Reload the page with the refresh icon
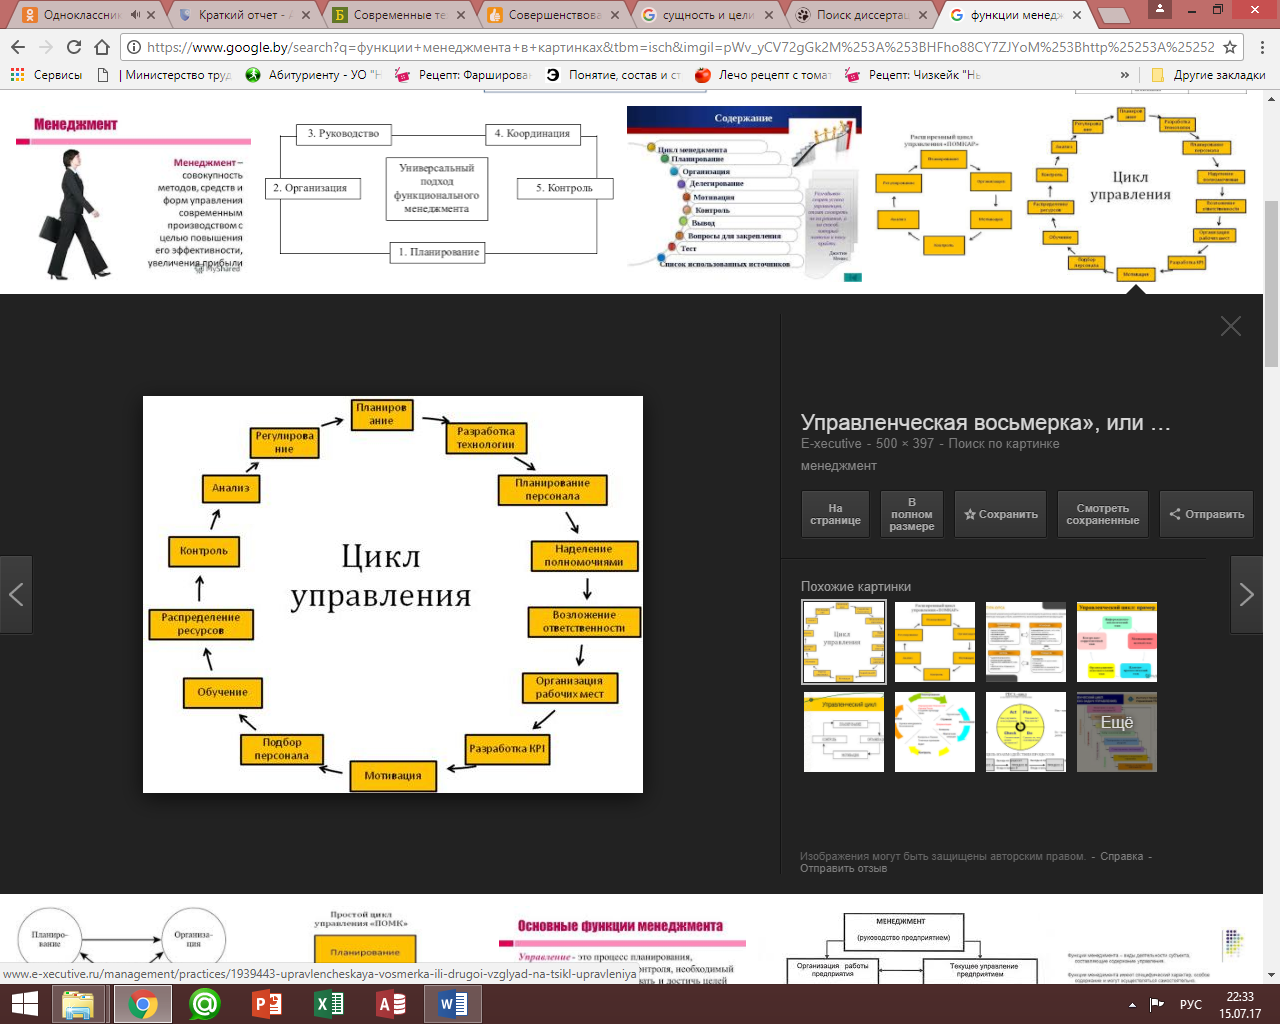Image resolution: width=1280 pixels, height=1024 pixels. pos(74,47)
